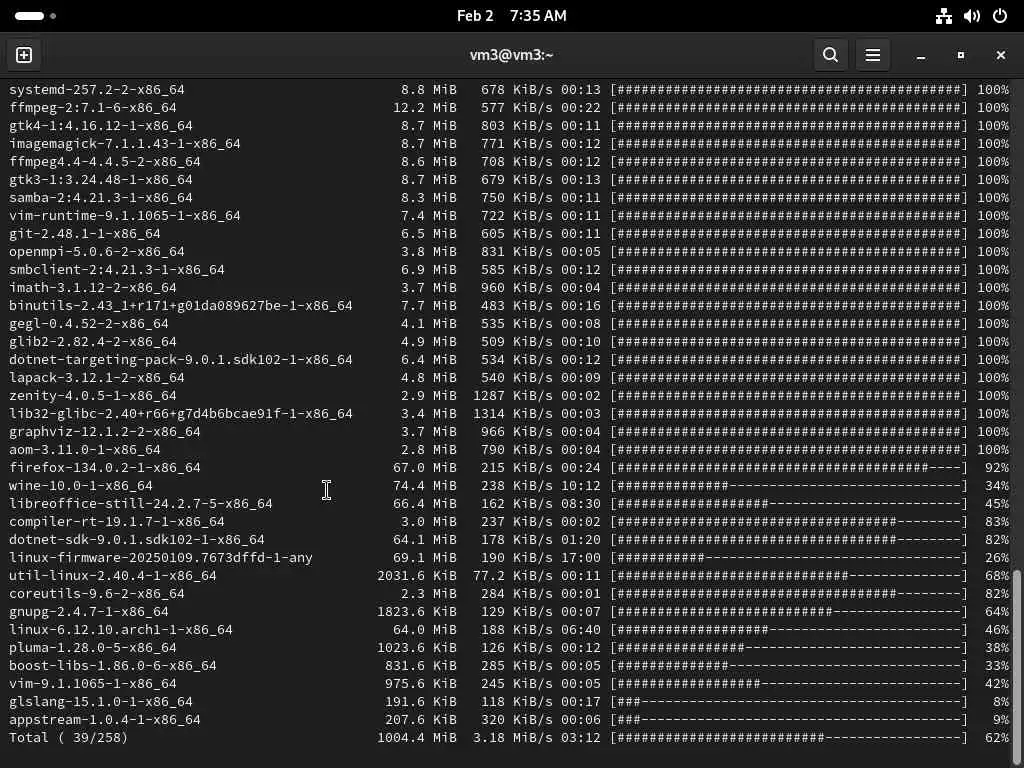Click the coreutils-9.6-2-x86_64 name

(x=97, y=594)
